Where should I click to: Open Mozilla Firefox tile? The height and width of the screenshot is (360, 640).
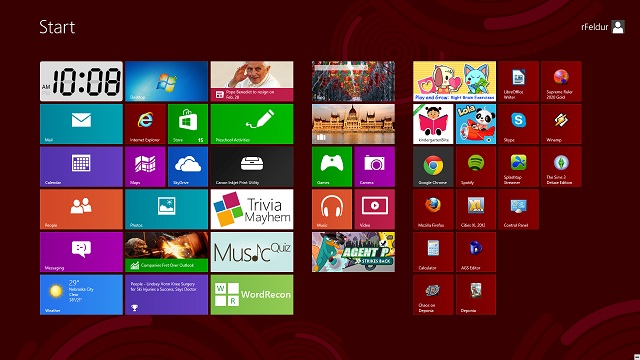point(433,209)
